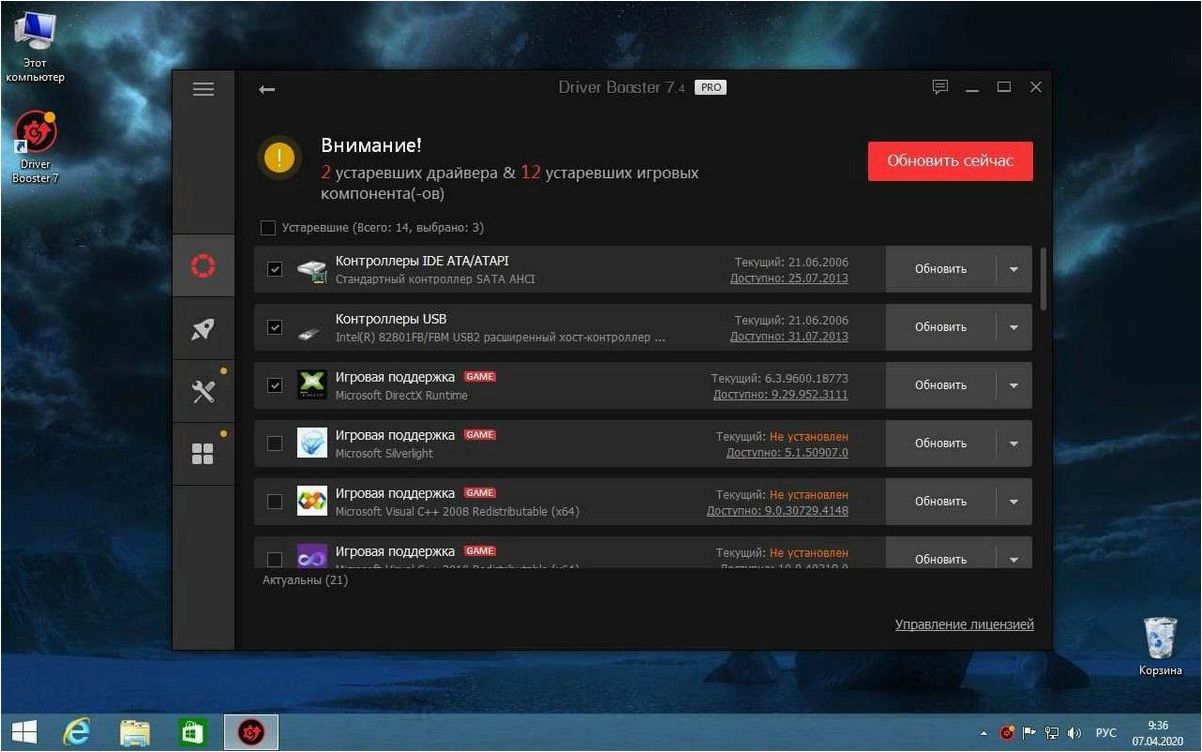
Task: Open the 'Управление лицензией' link
Action: [964, 624]
